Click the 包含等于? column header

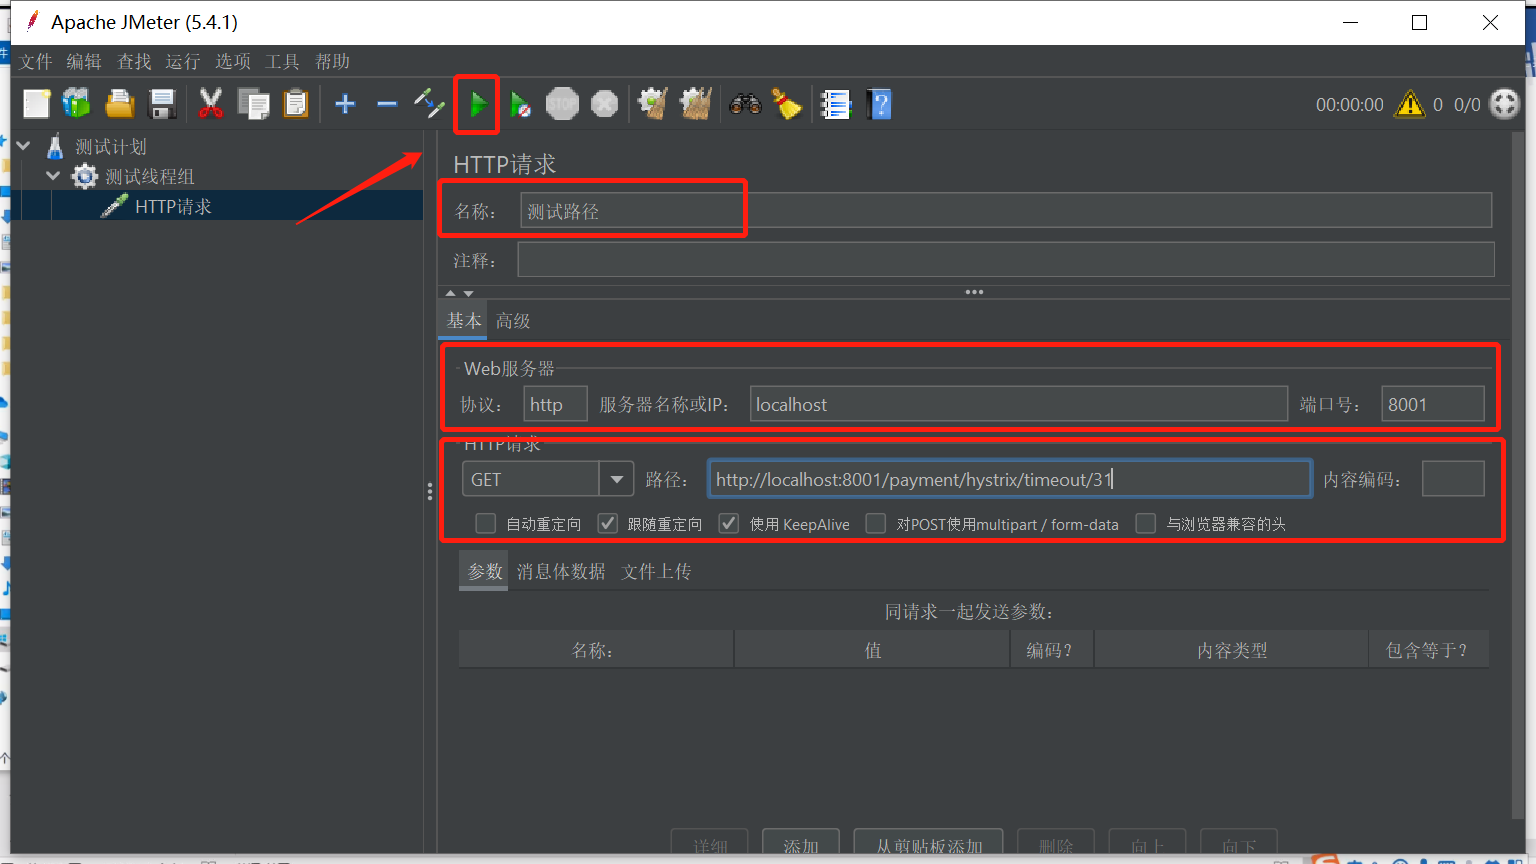tap(1428, 650)
